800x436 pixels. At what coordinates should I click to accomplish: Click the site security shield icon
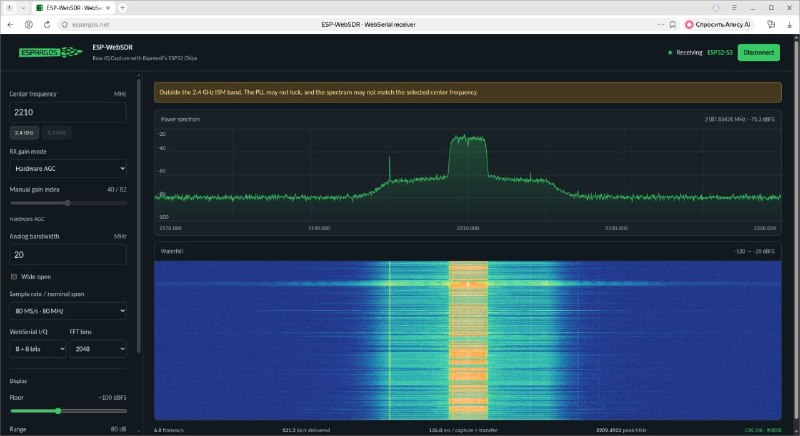click(64, 24)
